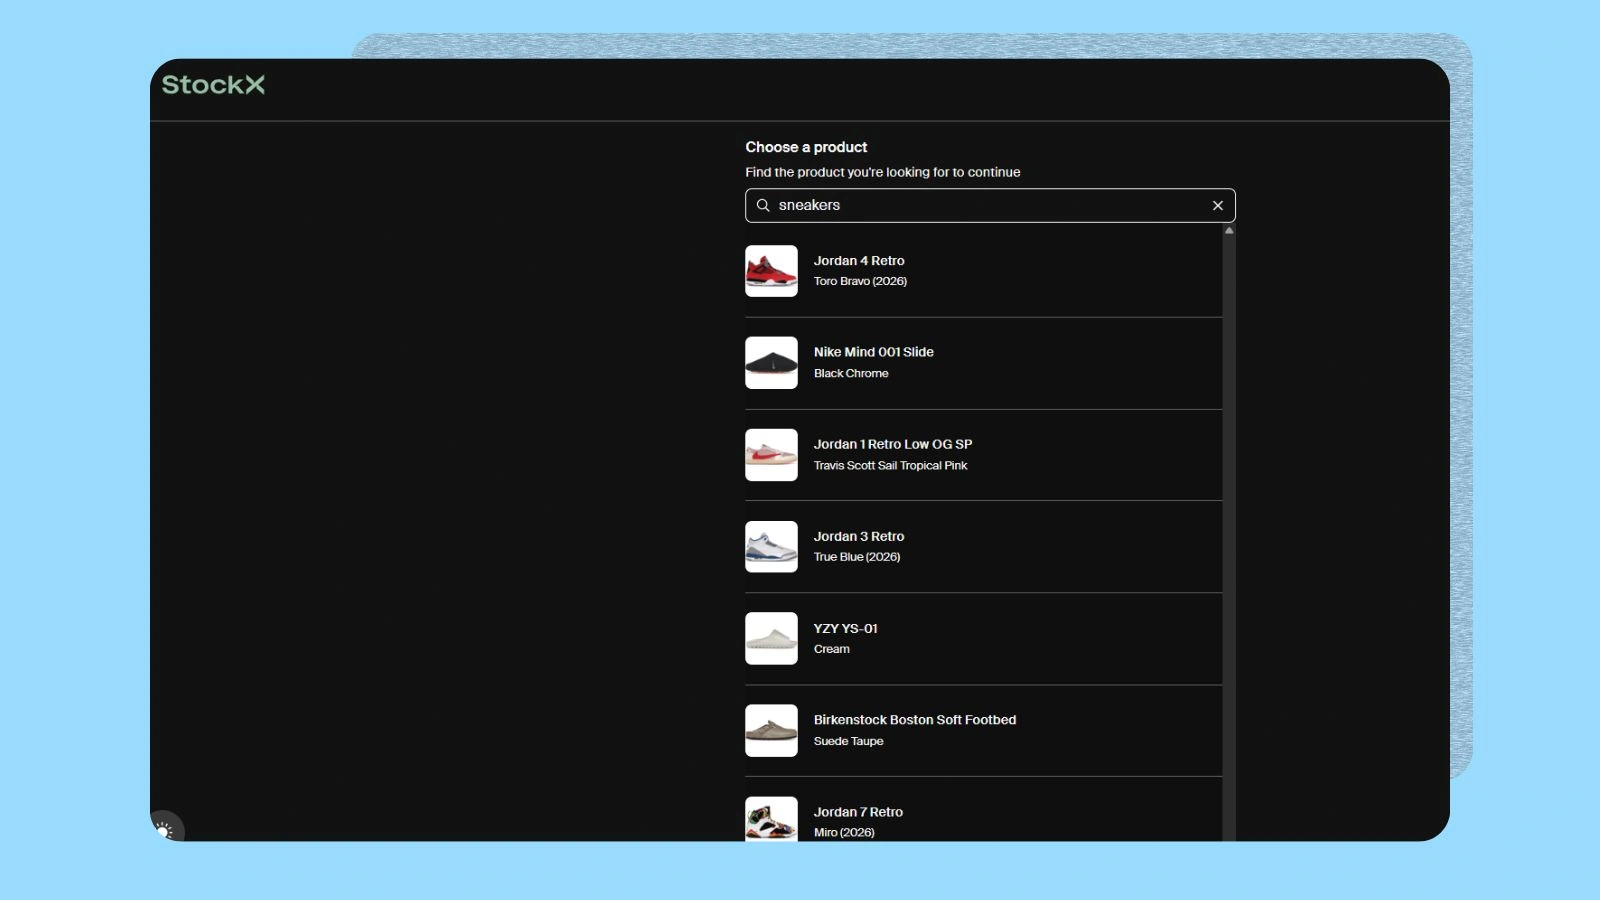
Task: Focus the product search field
Action: [990, 205]
